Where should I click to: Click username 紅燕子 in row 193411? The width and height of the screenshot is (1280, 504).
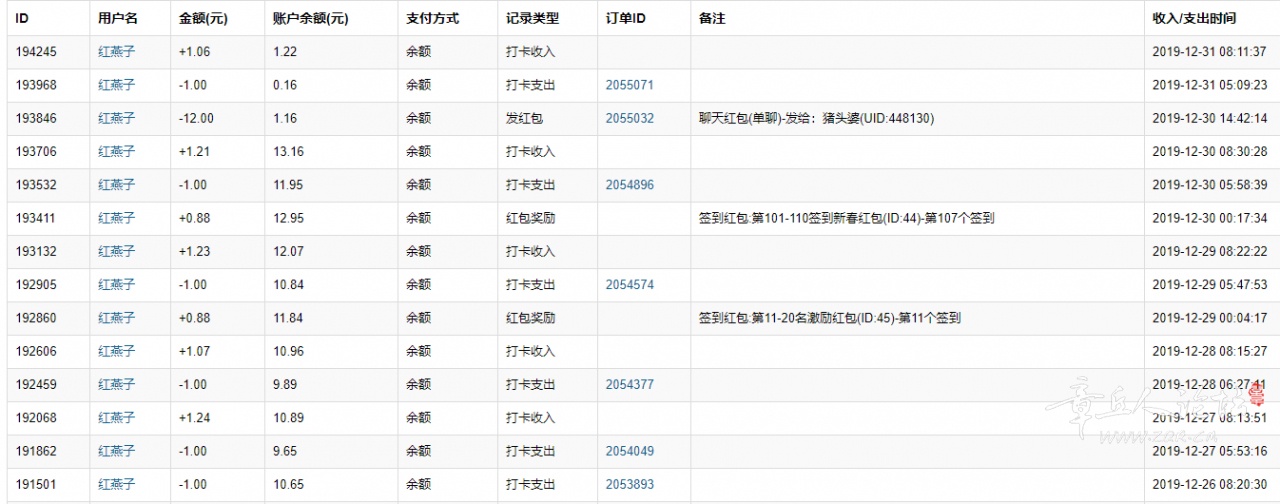(116, 218)
